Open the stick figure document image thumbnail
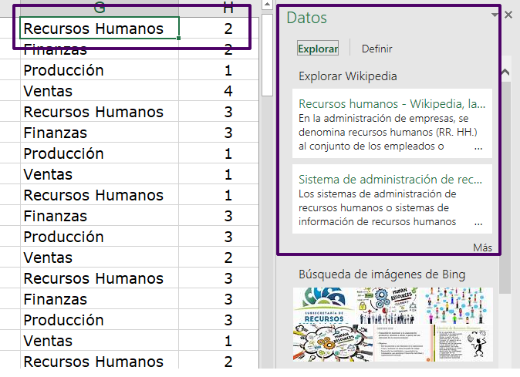520x377 pixels. click(464, 343)
